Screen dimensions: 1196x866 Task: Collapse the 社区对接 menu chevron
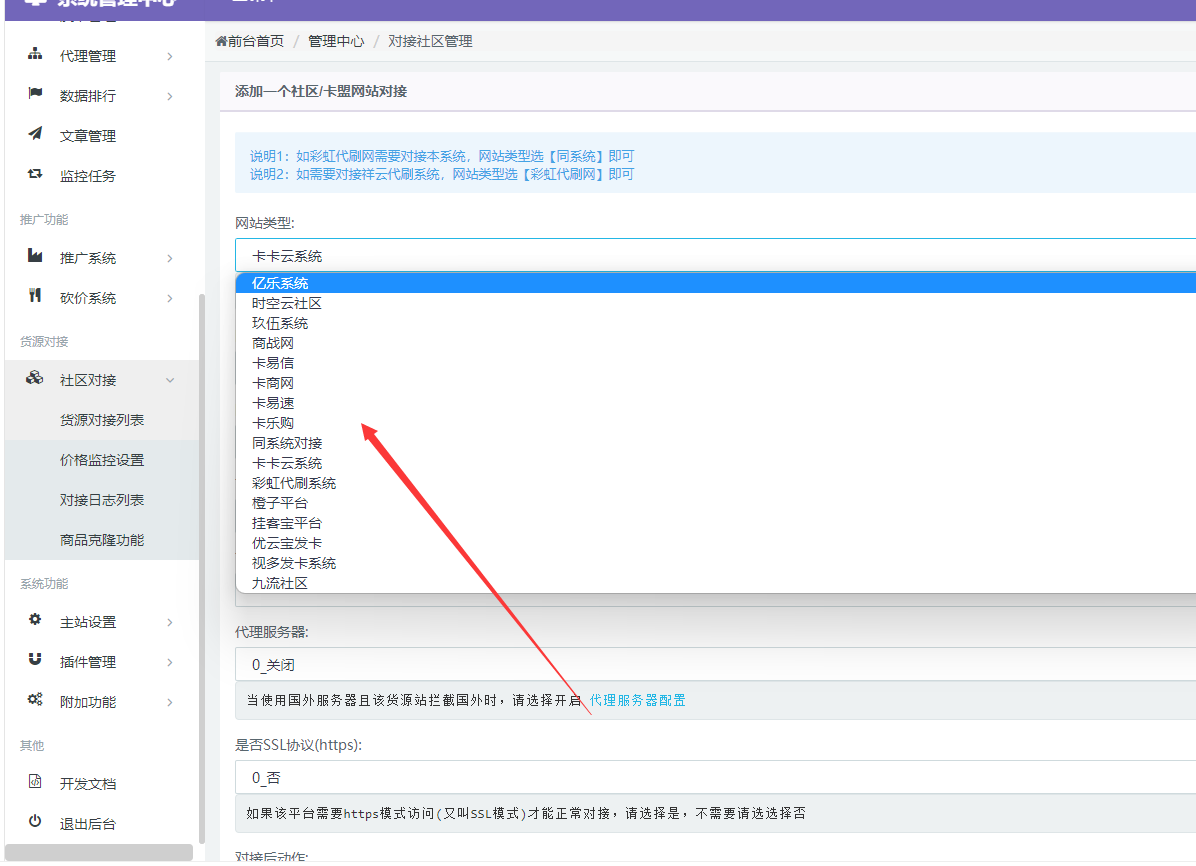[x=170, y=380]
